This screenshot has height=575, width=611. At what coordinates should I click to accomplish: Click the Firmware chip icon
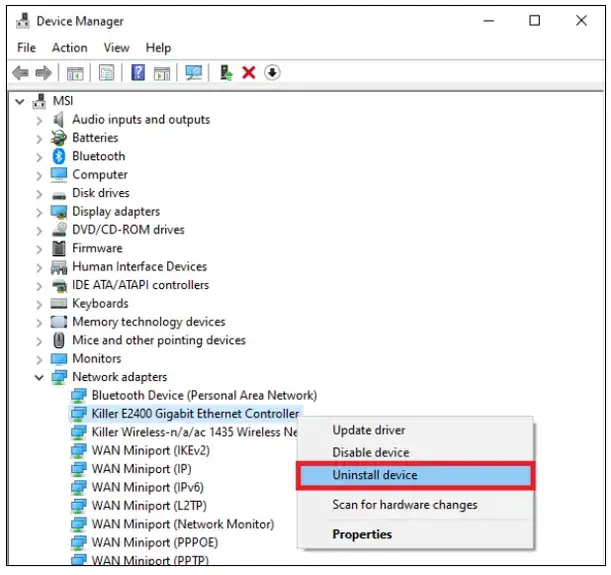pyautogui.click(x=59, y=248)
